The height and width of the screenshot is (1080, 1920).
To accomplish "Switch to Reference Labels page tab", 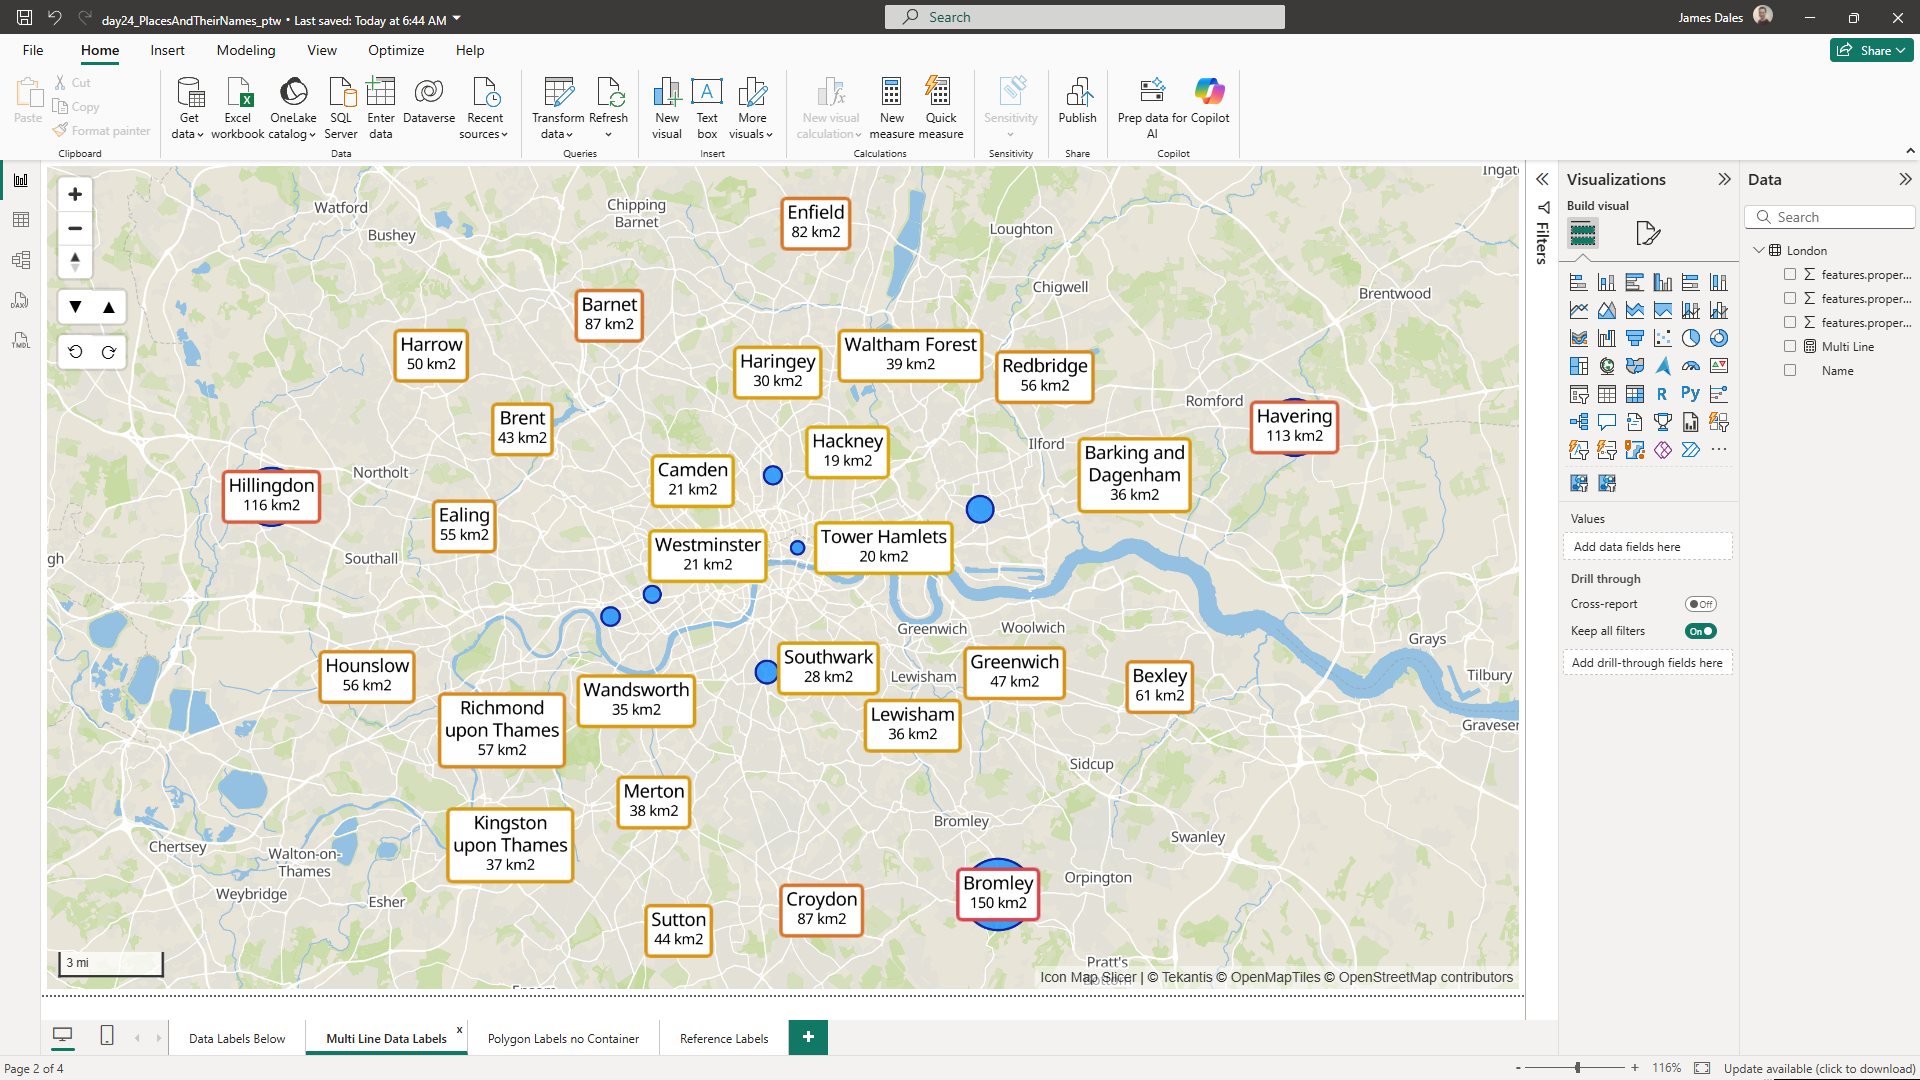I will (724, 1039).
